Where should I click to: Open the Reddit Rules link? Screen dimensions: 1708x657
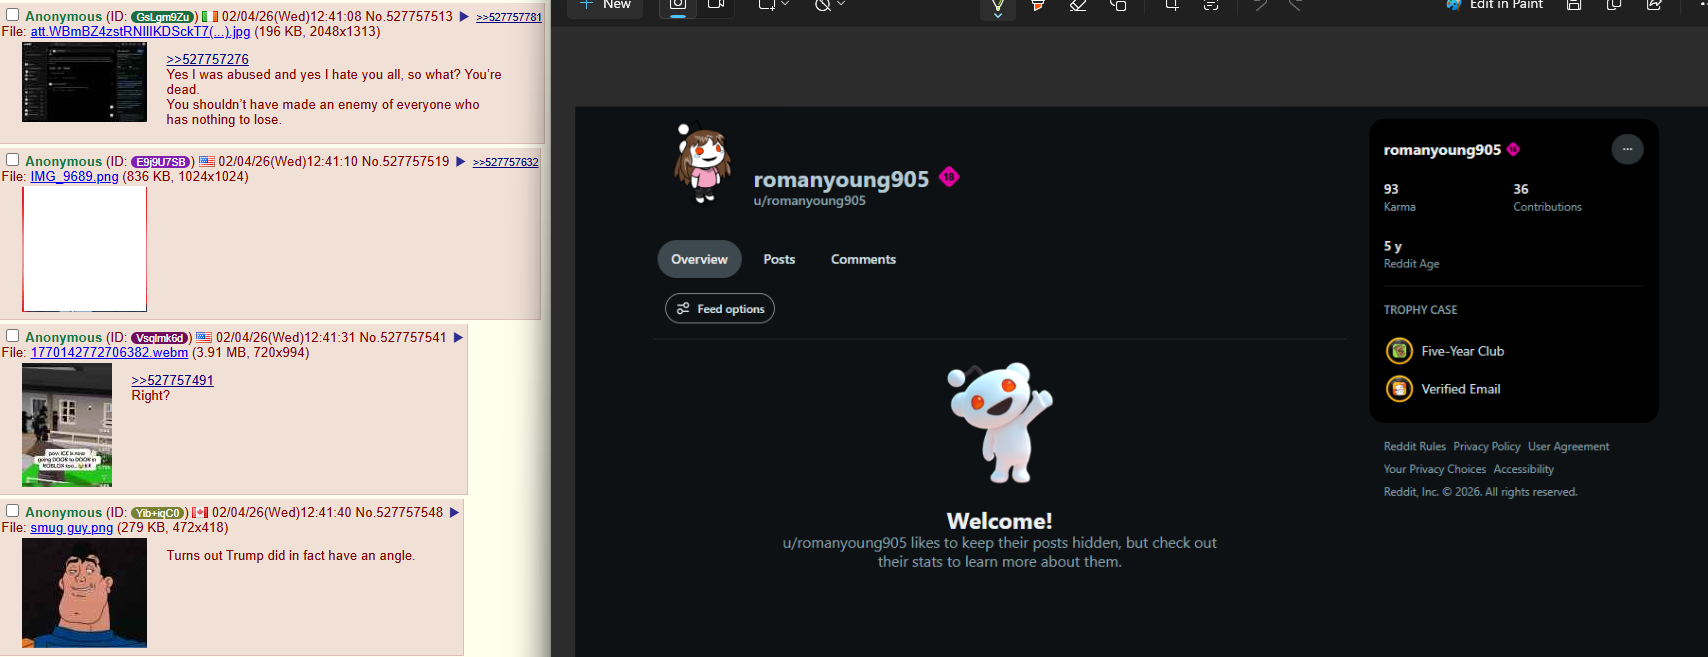coord(1414,447)
